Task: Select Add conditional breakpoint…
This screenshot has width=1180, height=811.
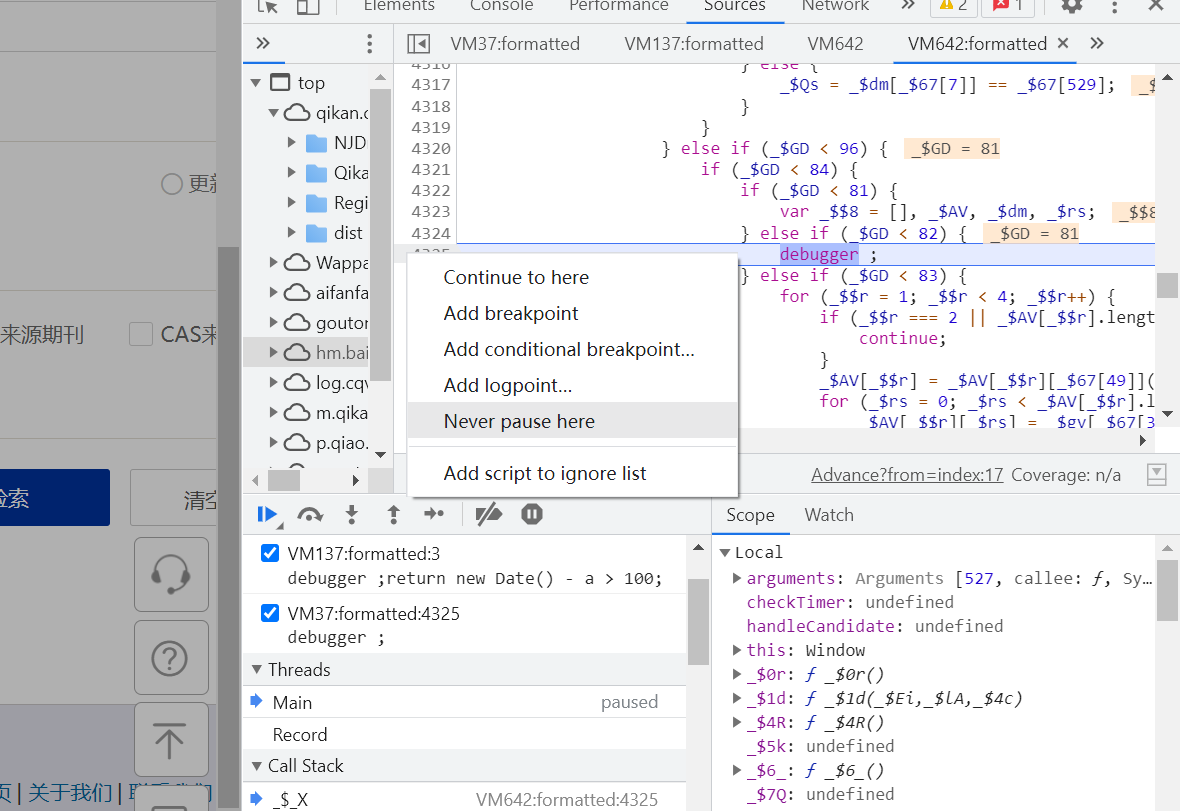Action: click(572, 349)
